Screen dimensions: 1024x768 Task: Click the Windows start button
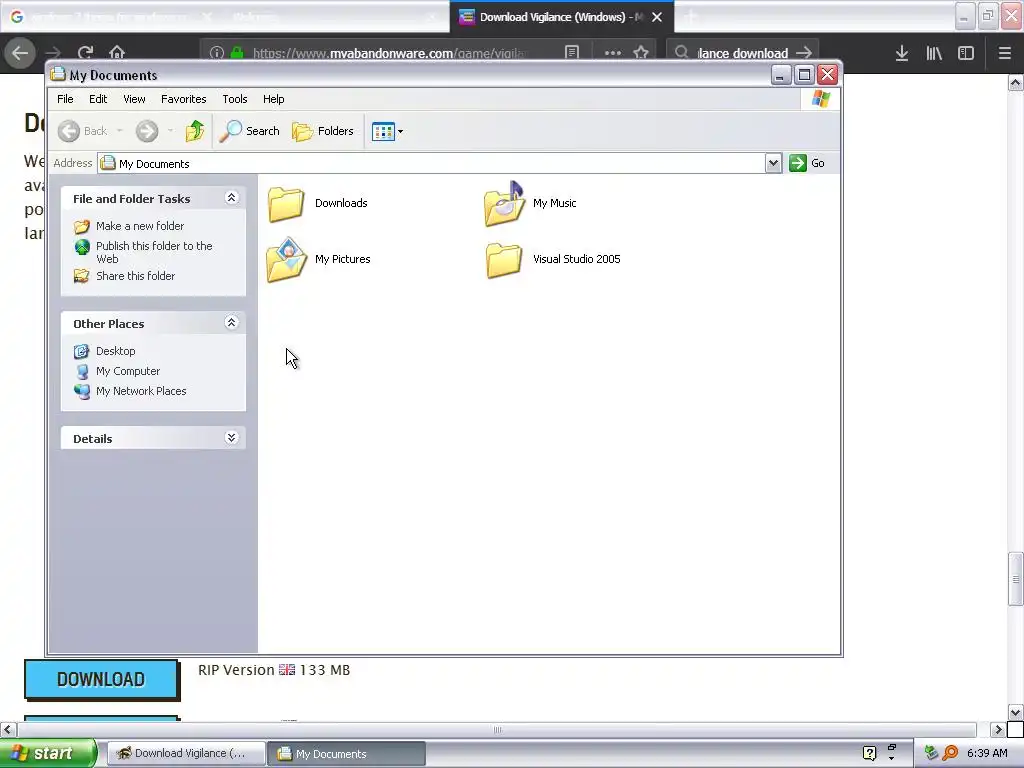pyautogui.click(x=48, y=754)
